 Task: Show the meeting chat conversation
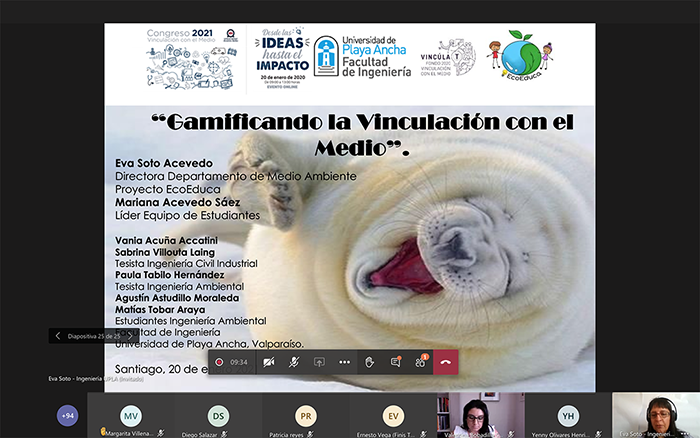[395, 362]
